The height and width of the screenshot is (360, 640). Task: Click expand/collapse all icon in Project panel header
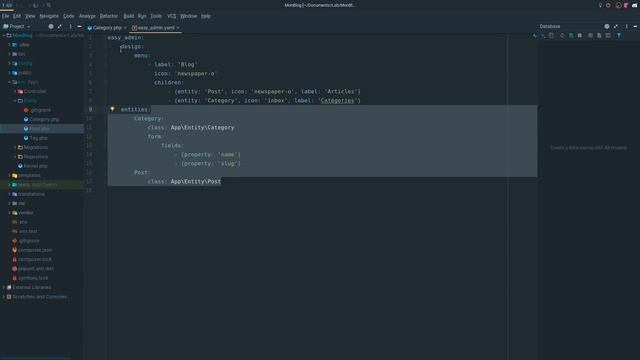60,27
